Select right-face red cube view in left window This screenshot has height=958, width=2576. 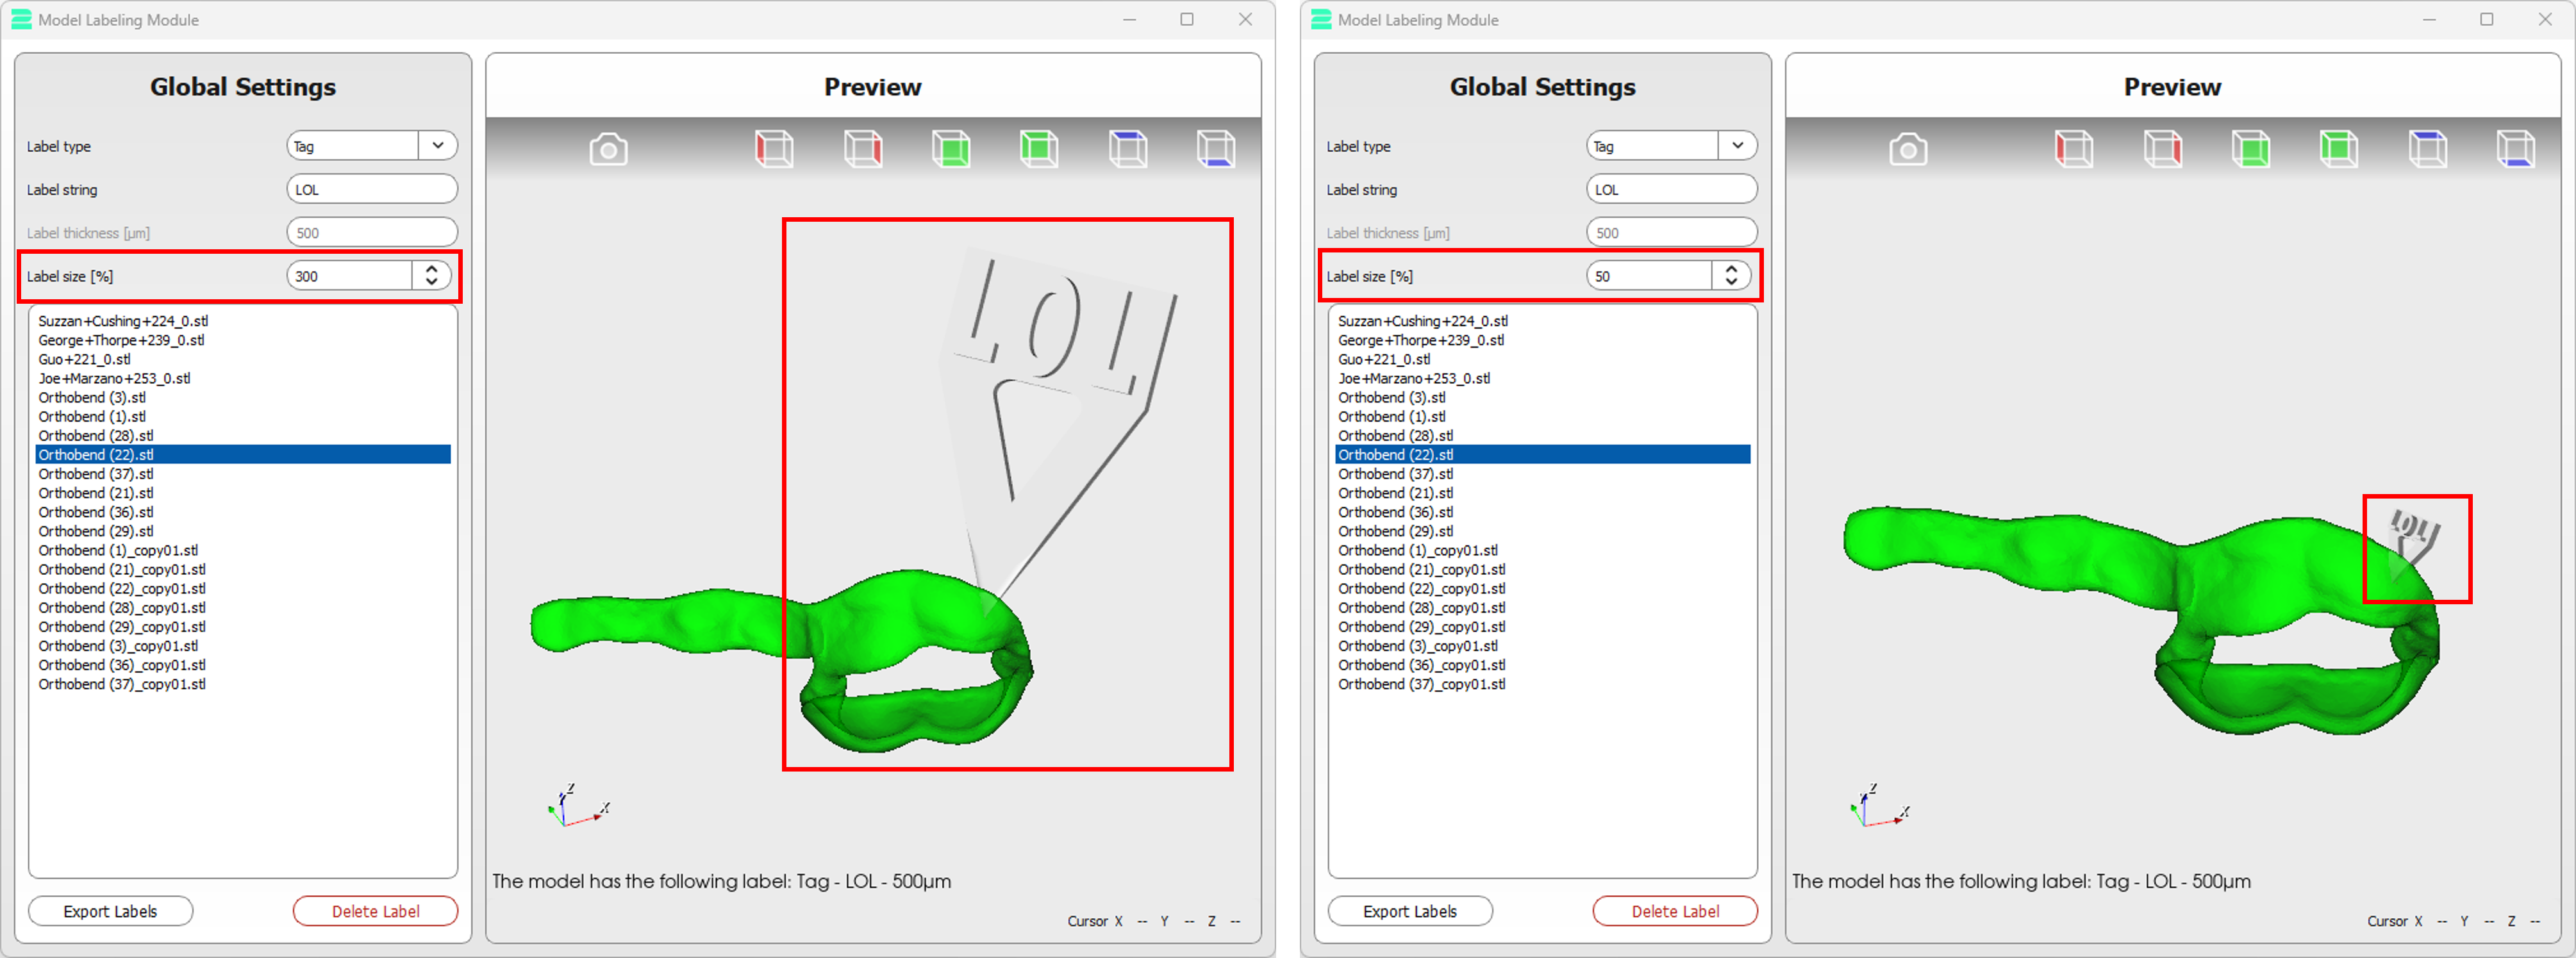[862, 150]
